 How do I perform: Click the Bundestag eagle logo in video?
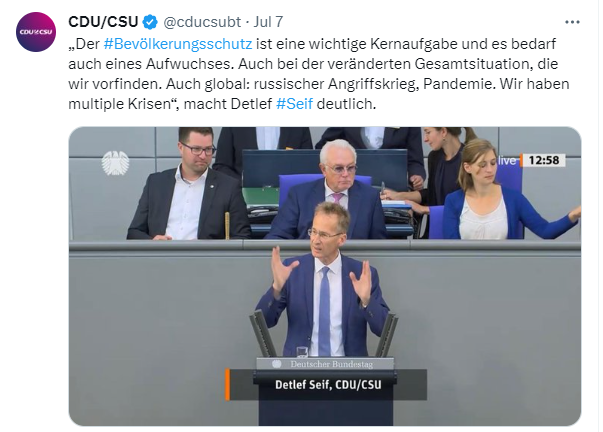[x=115, y=163]
